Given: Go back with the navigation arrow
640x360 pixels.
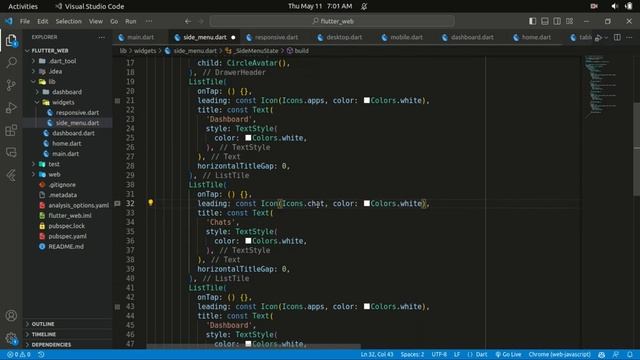Looking at the screenshot, I should tap(188, 21).
